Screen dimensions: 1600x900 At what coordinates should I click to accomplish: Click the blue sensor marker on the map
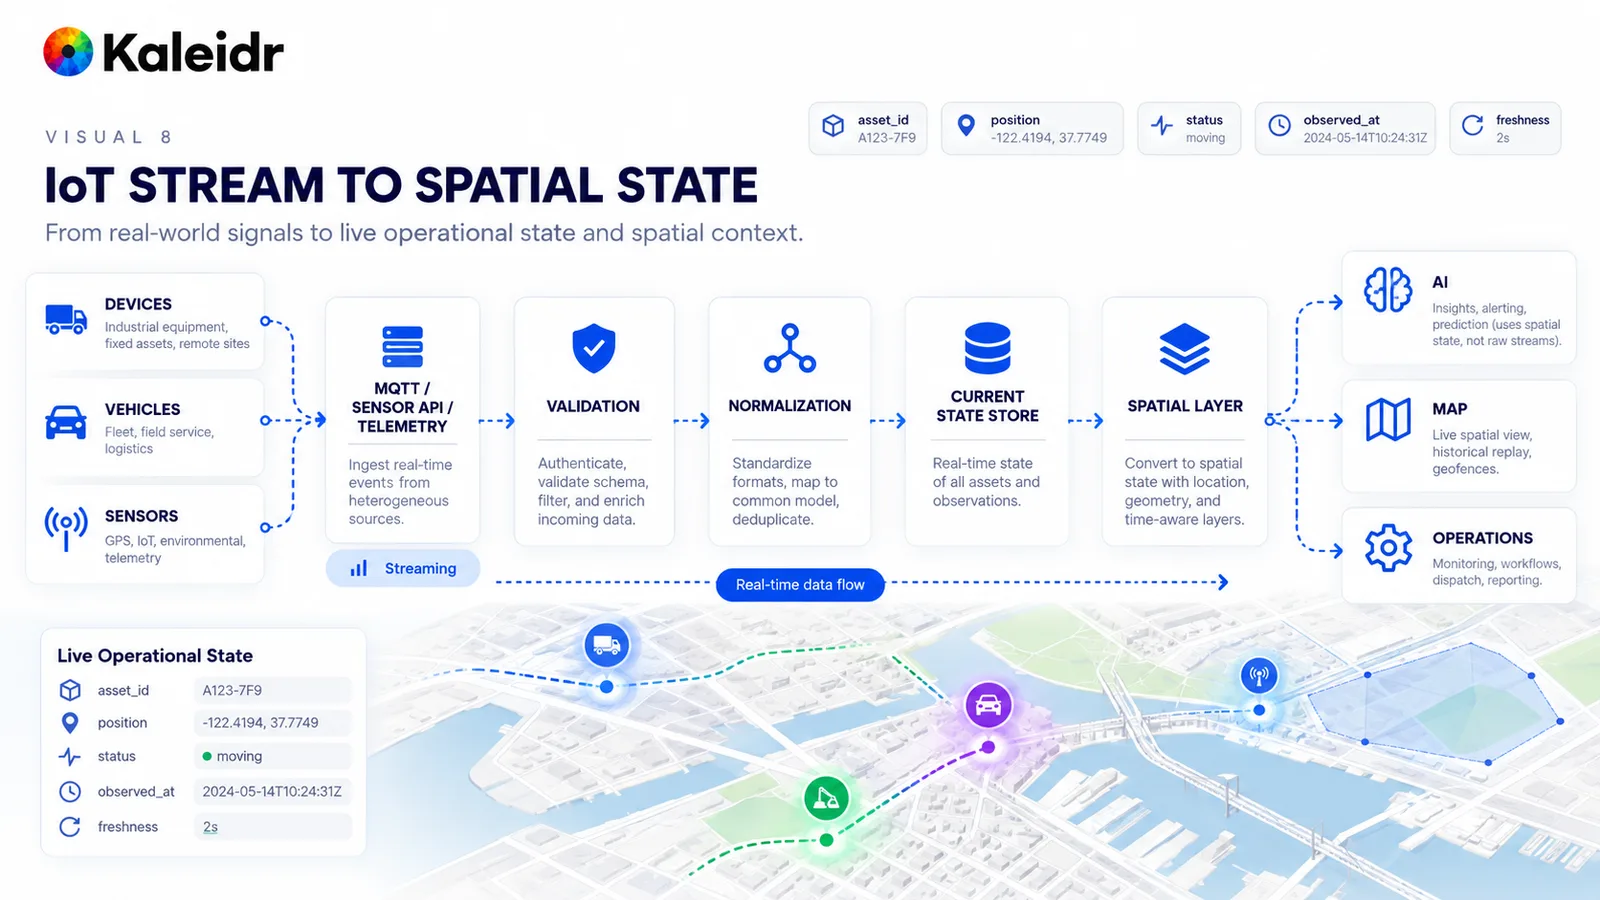click(x=1259, y=675)
